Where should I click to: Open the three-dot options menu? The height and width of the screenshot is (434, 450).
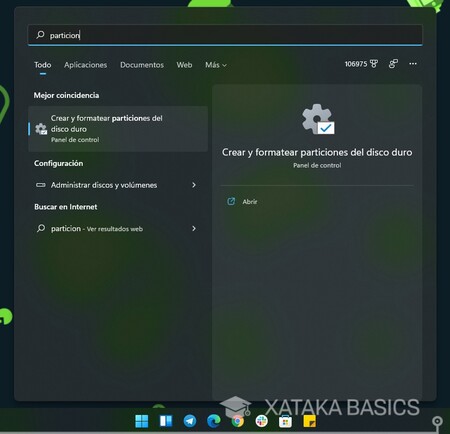click(413, 64)
